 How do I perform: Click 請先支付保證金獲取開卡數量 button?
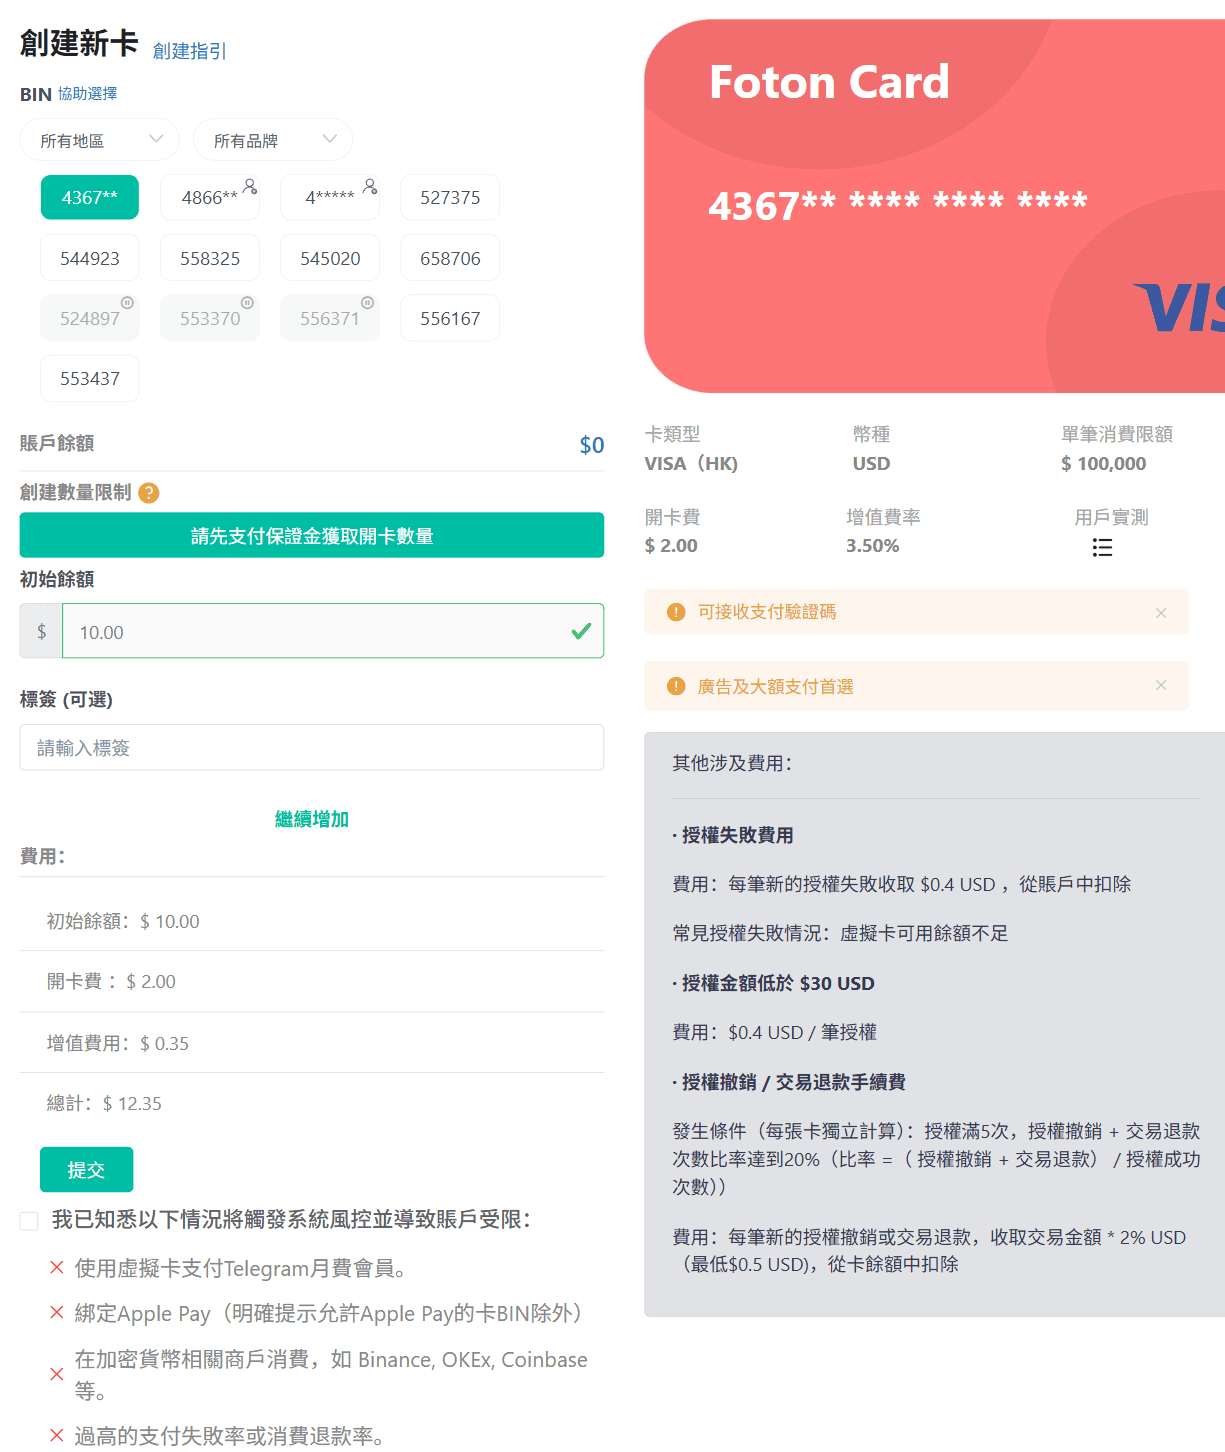point(312,535)
